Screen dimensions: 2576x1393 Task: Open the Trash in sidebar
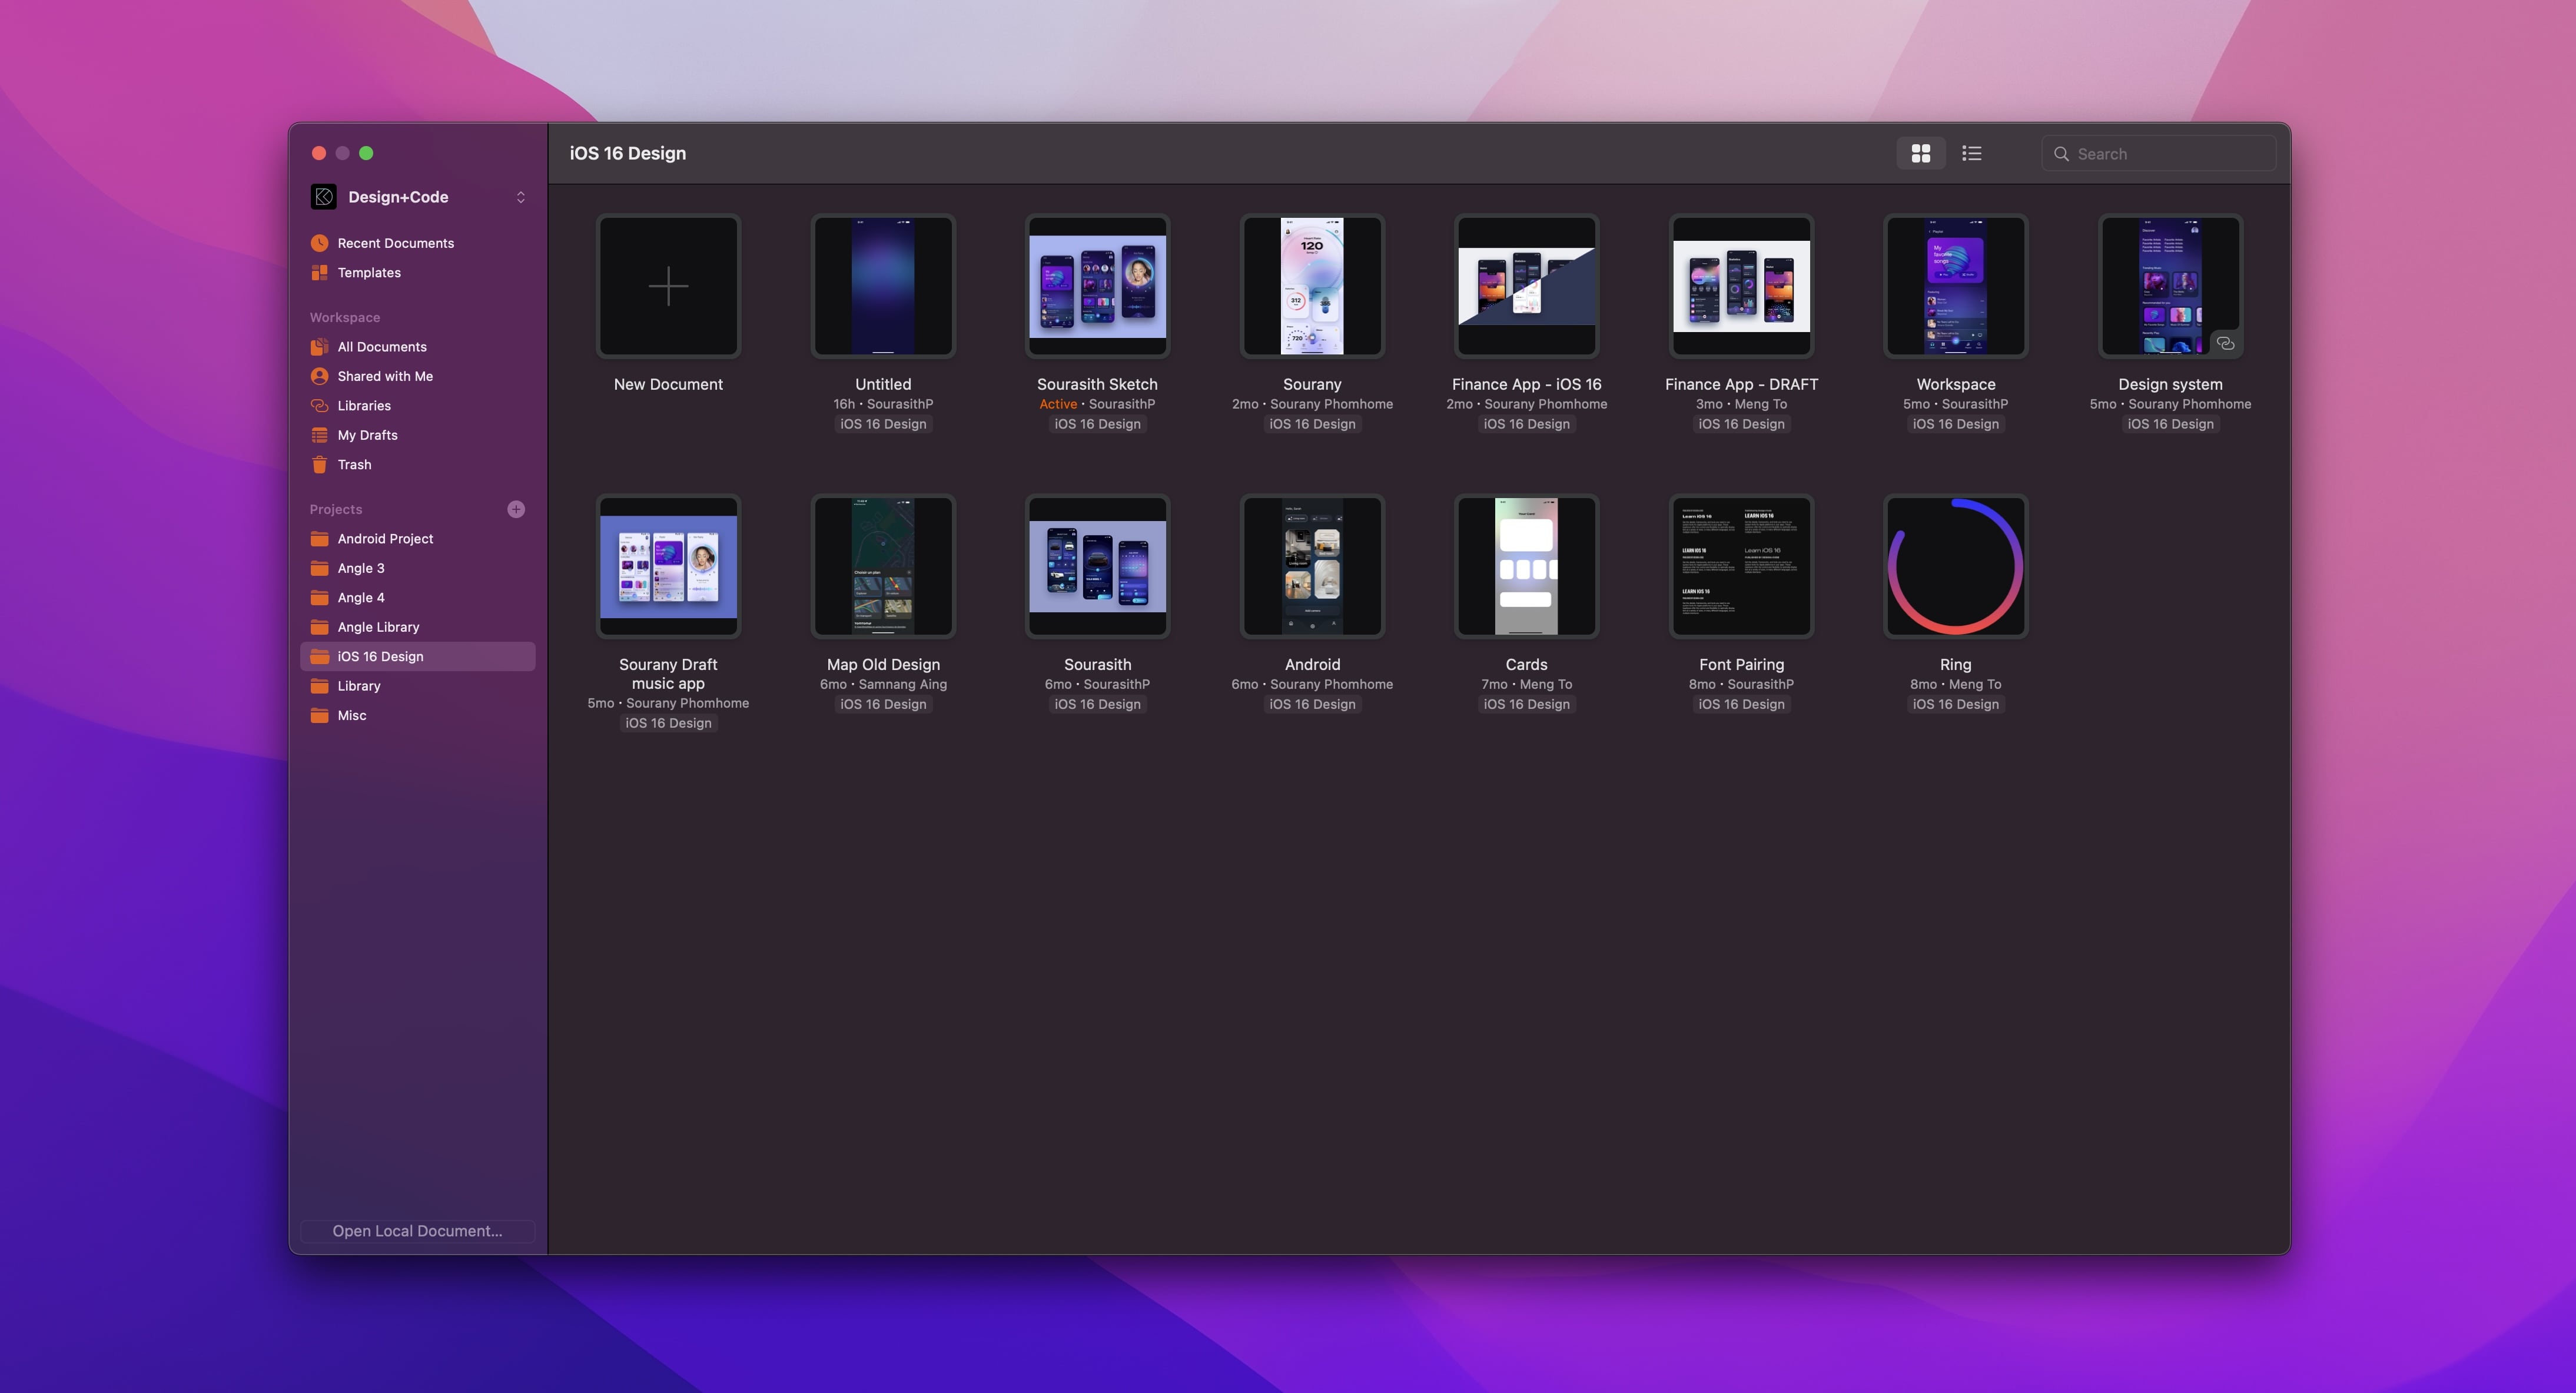354,464
